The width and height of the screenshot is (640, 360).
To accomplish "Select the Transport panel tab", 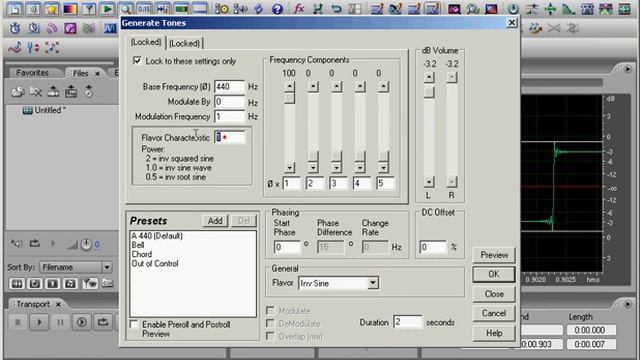I will coord(33,304).
